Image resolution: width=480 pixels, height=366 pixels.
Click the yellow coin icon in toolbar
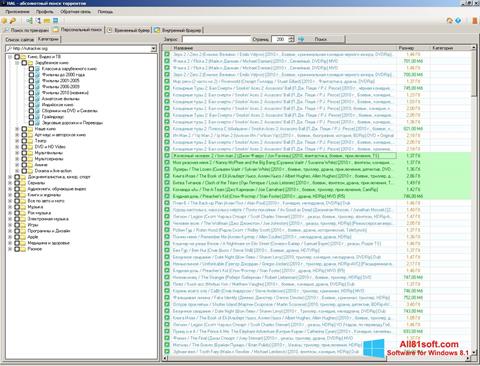[x=4, y=21]
